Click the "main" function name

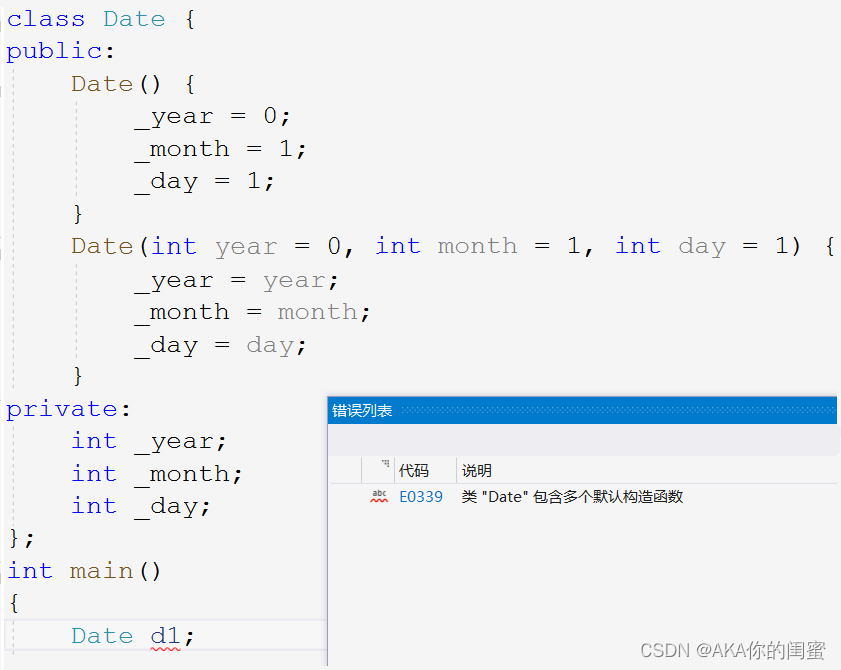(101, 571)
